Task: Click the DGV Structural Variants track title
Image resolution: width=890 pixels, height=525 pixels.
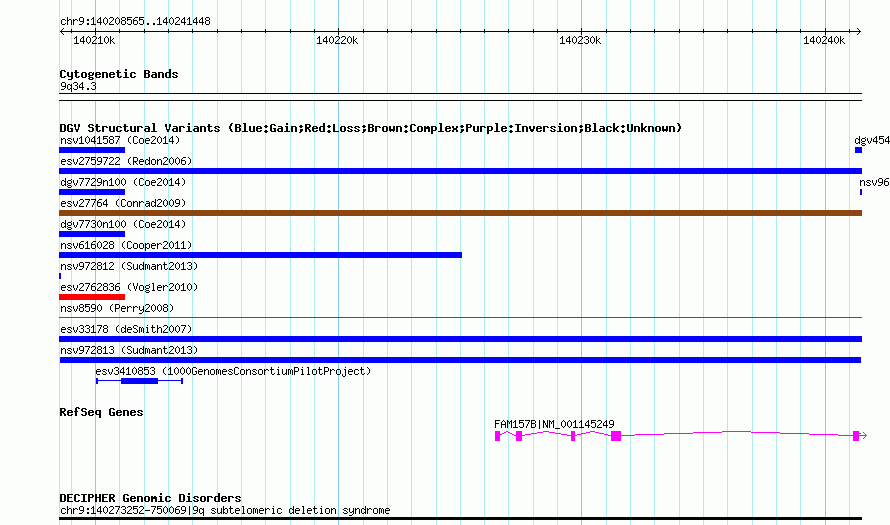Action: pyautogui.click(x=370, y=128)
